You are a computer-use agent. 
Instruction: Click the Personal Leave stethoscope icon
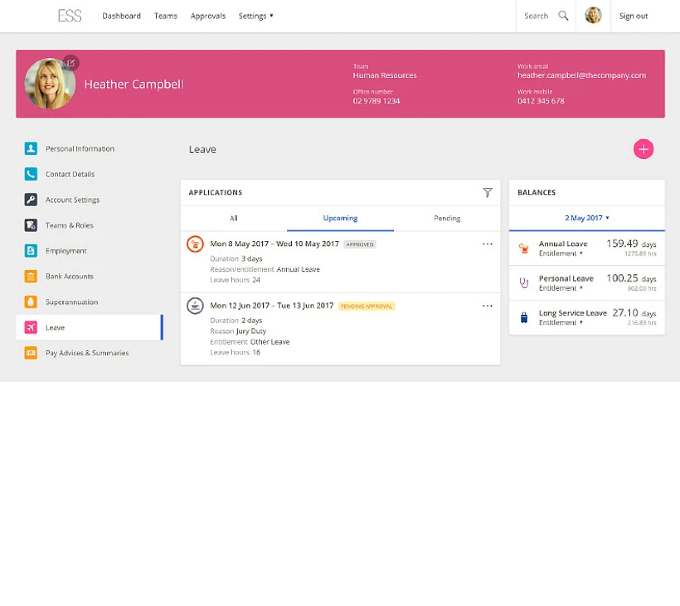point(524,283)
